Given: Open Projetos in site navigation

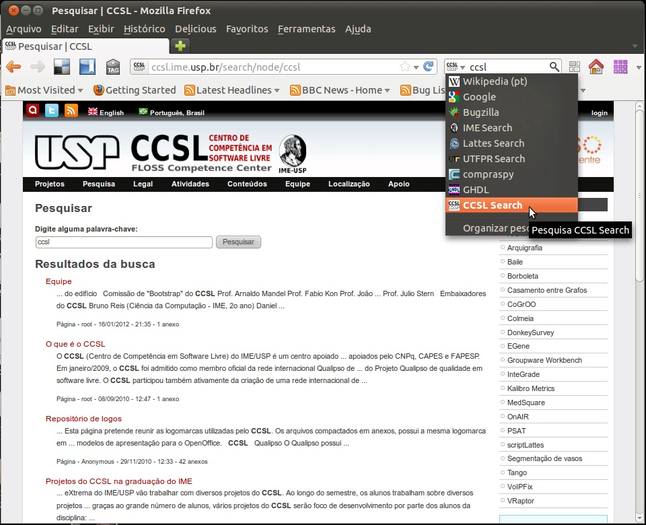Looking at the screenshot, I should pos(49,184).
